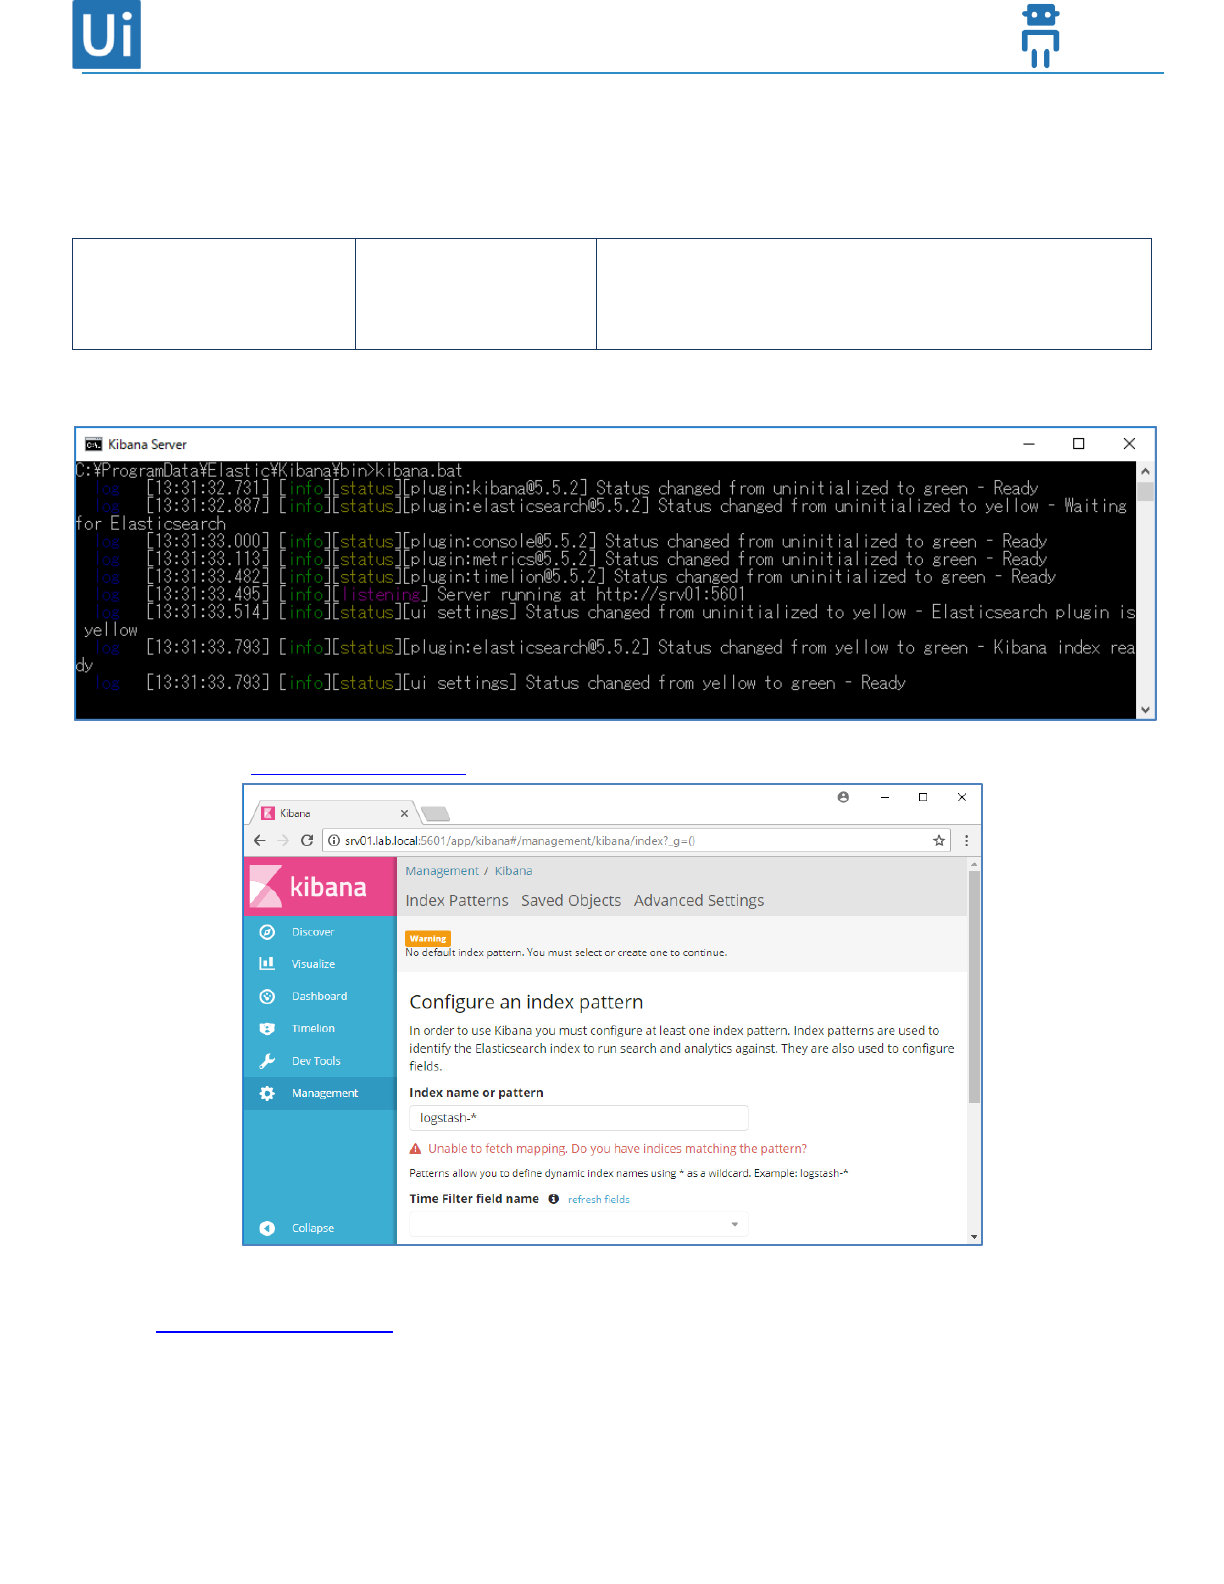The height and width of the screenshot is (1584, 1224).
Task: Click the 'Index name or pattern' label
Action: 476,1093
